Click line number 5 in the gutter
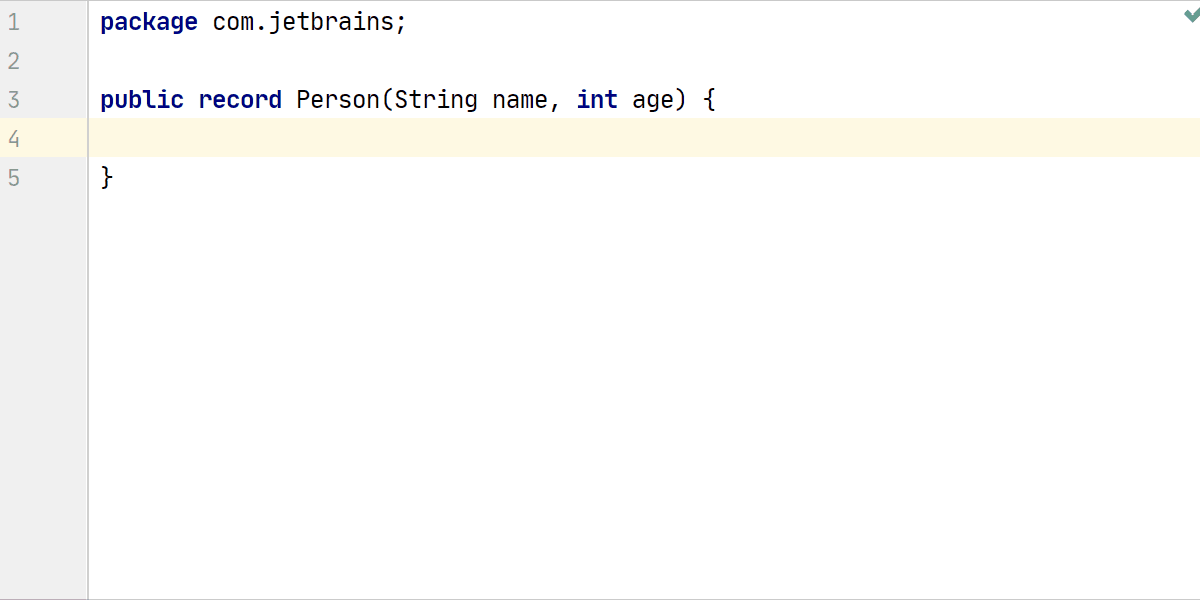 (14, 177)
